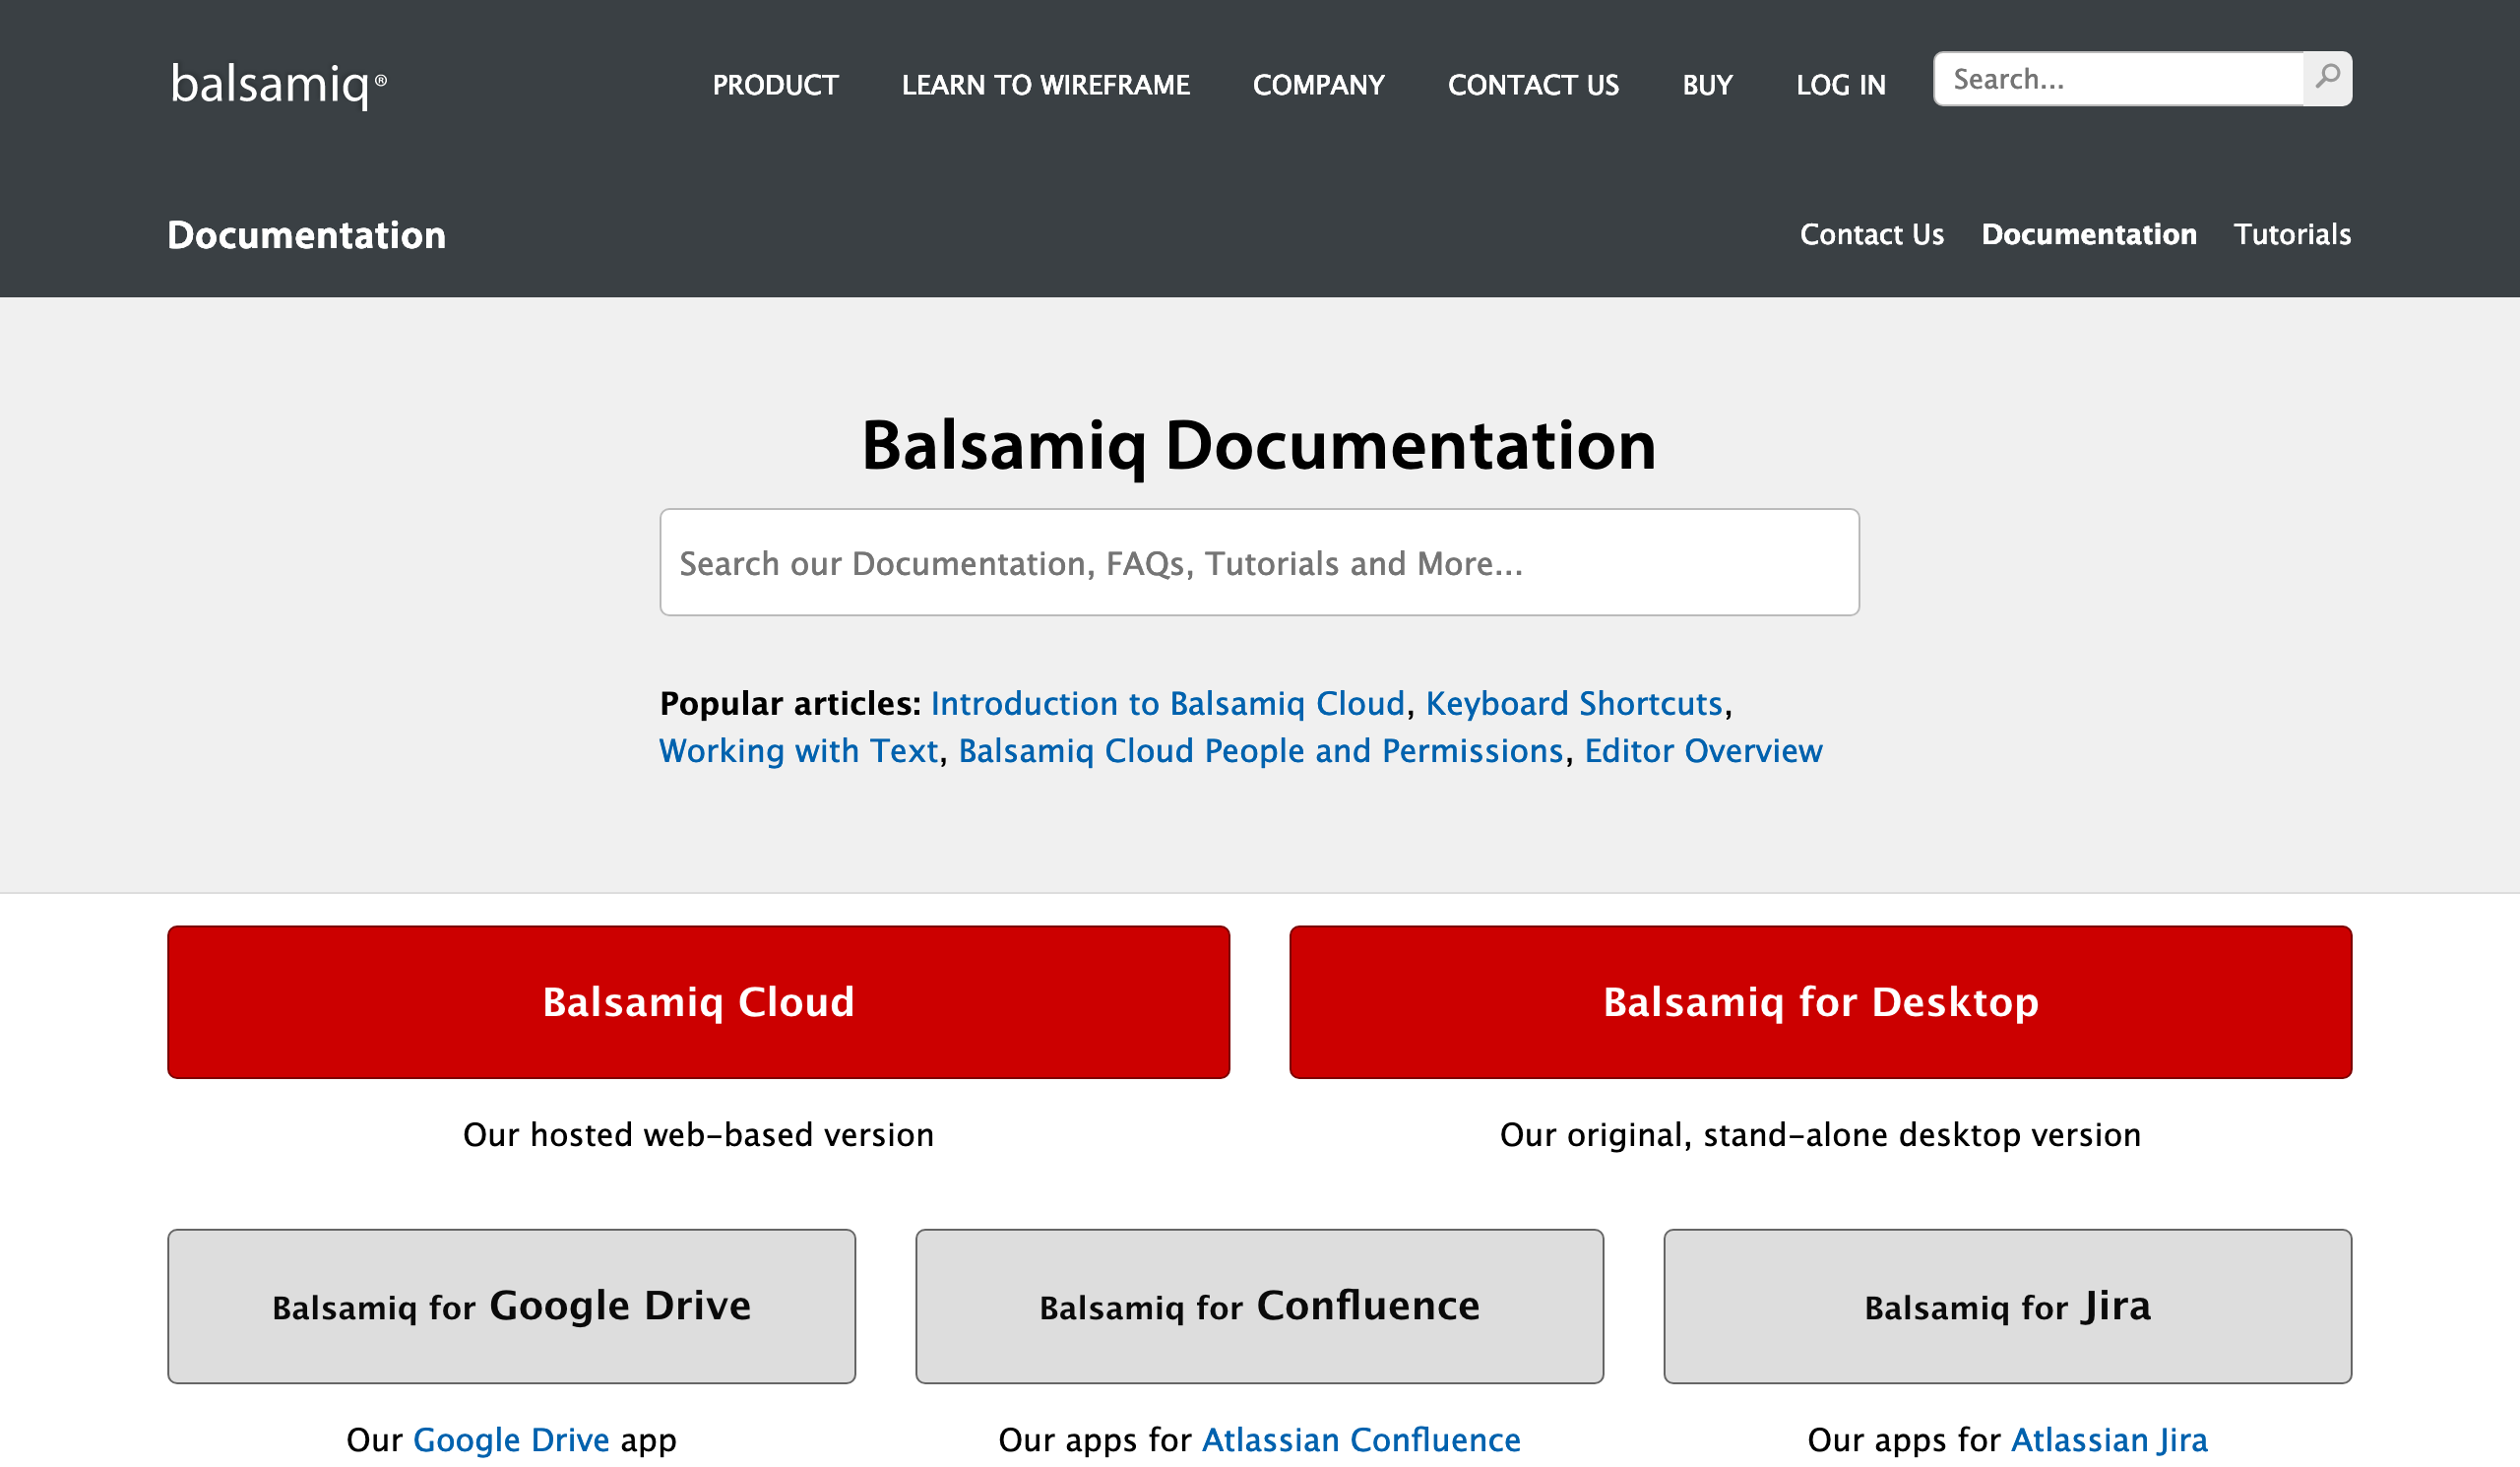The width and height of the screenshot is (2520, 1467).
Task: Click the balsamiq logo
Action: [279, 84]
